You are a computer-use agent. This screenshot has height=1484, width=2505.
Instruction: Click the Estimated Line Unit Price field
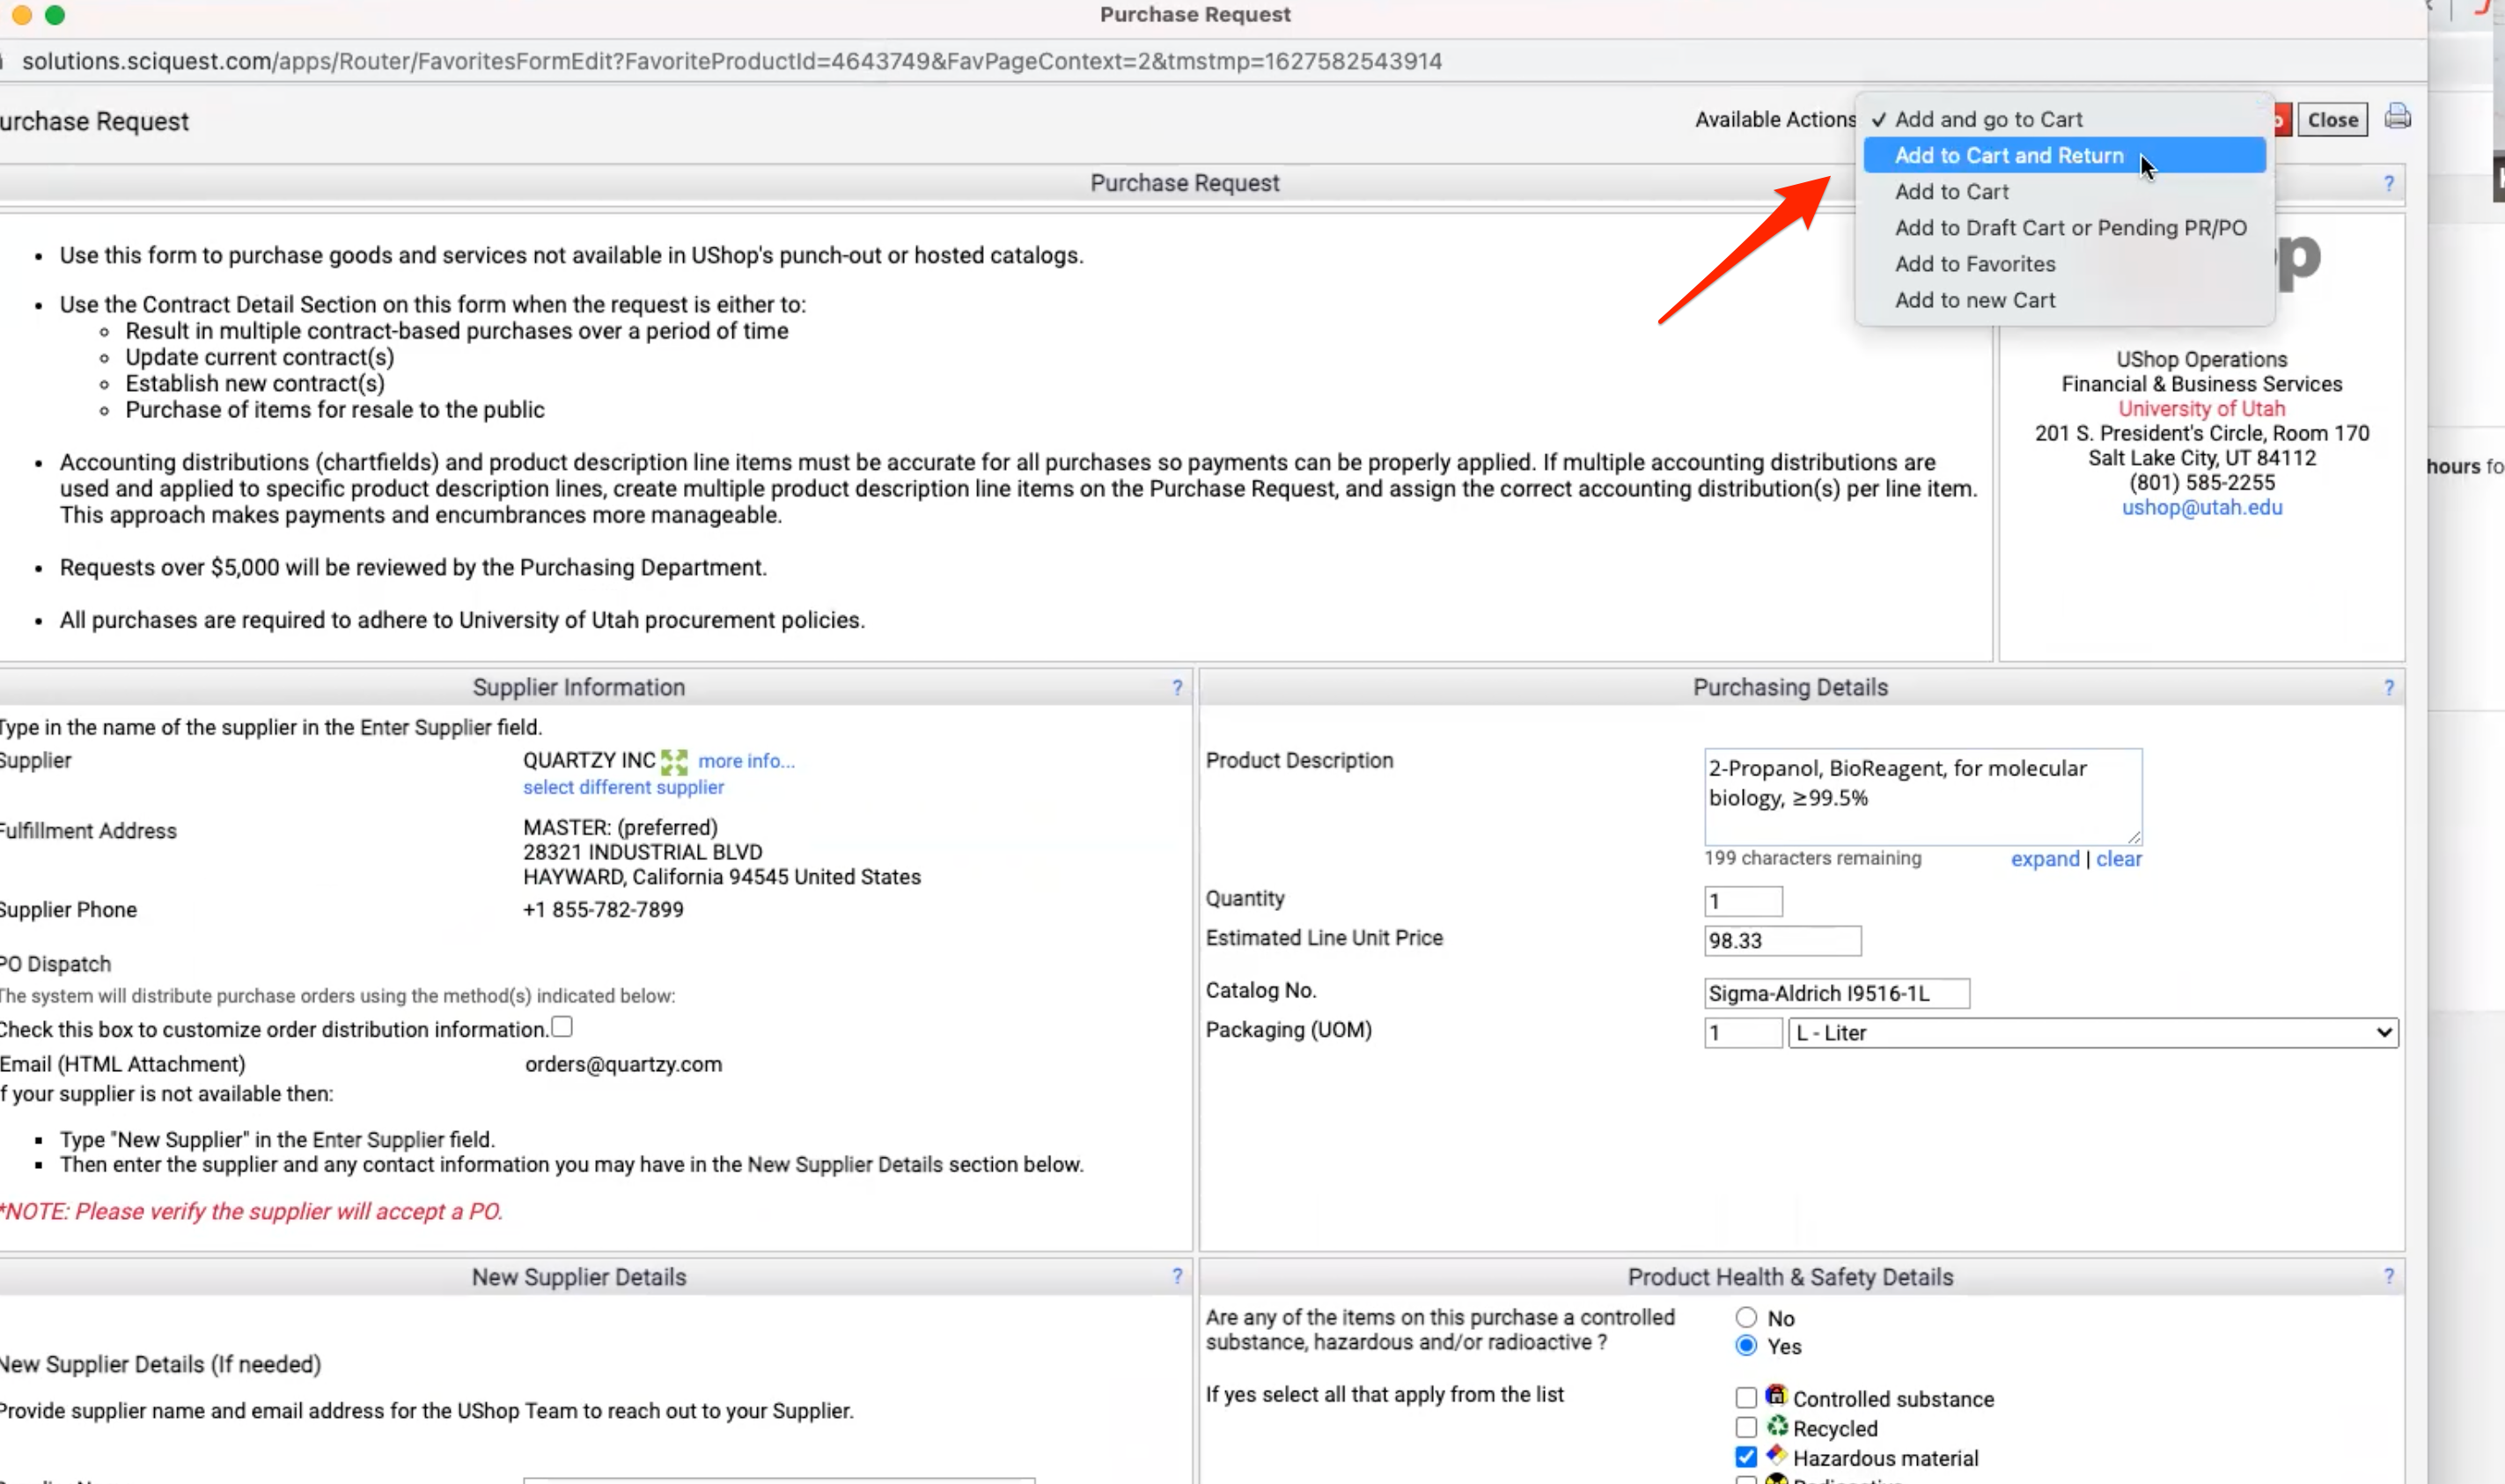(x=1782, y=941)
